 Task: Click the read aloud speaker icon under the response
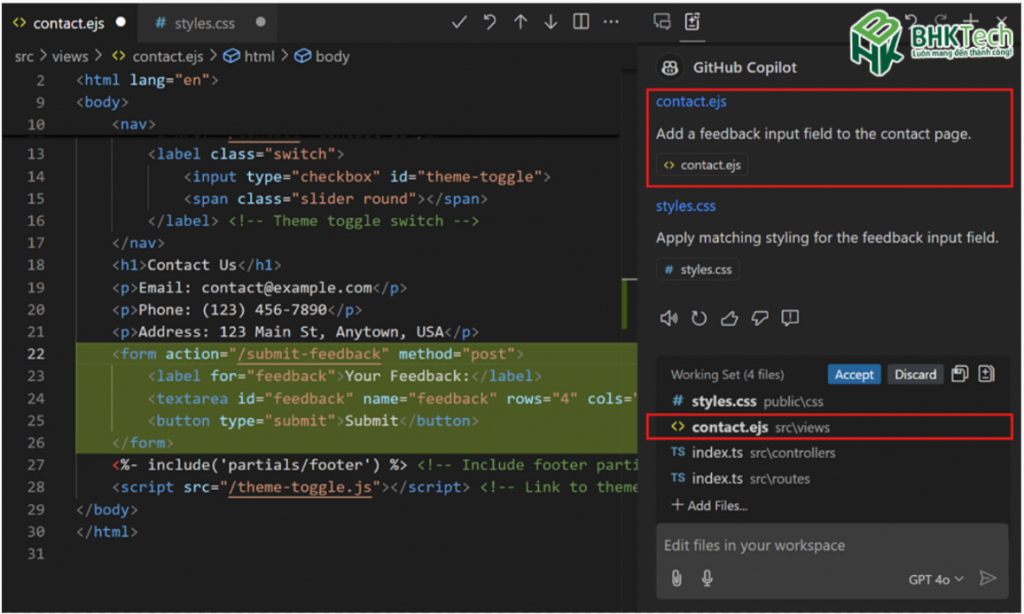(669, 317)
